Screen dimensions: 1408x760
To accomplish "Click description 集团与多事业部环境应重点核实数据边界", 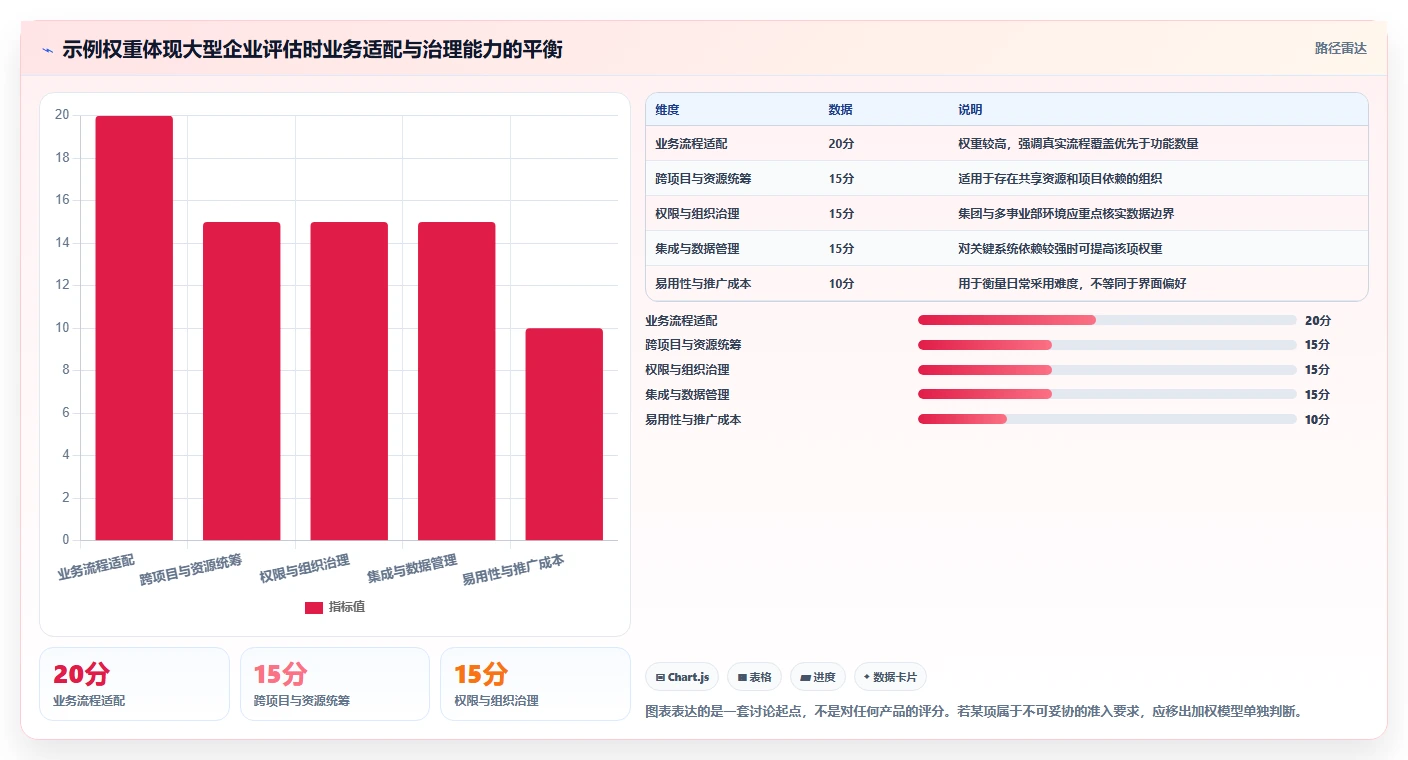I will point(1066,214).
